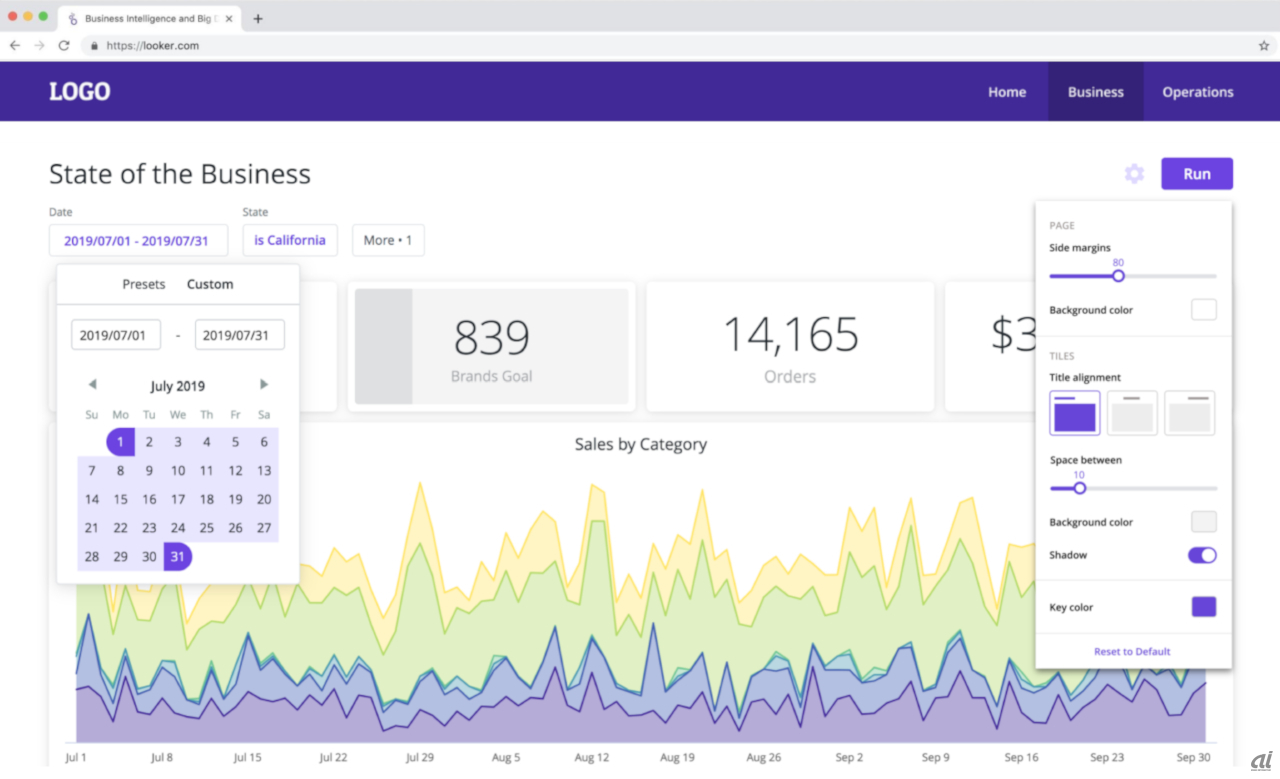This screenshot has height=779, width=1280.
Task: Open Operations in the navigation bar
Action: [x=1197, y=92]
